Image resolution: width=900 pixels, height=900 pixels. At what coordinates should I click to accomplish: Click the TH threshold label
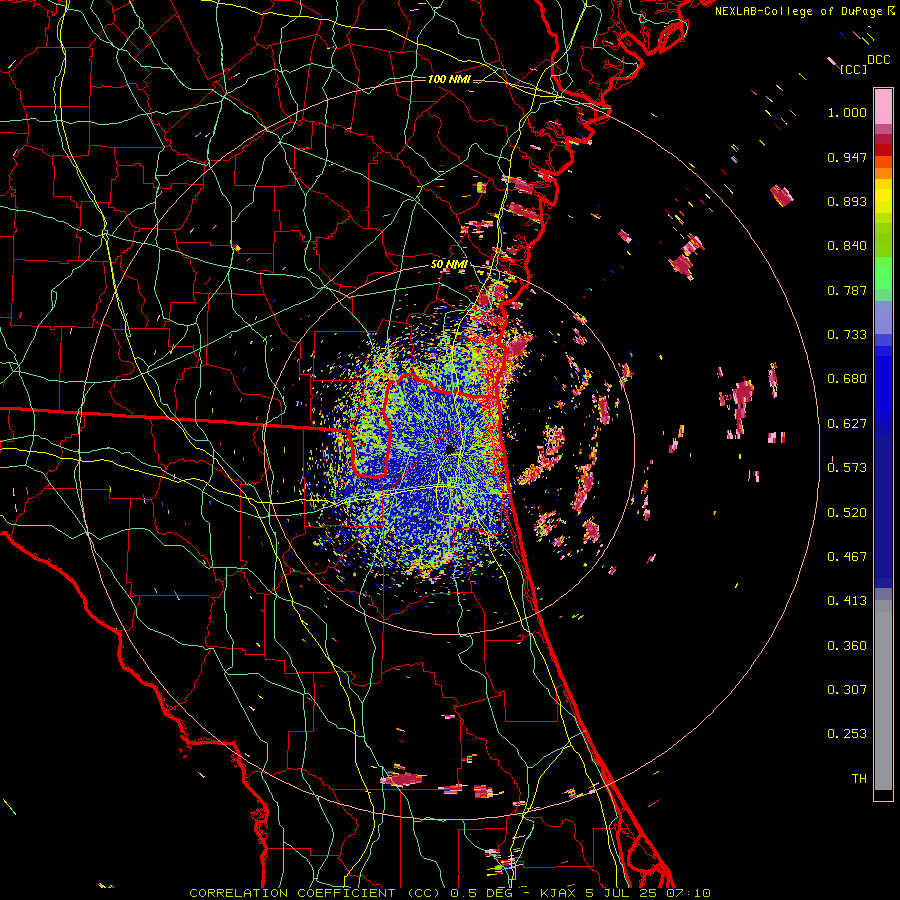[x=859, y=778]
